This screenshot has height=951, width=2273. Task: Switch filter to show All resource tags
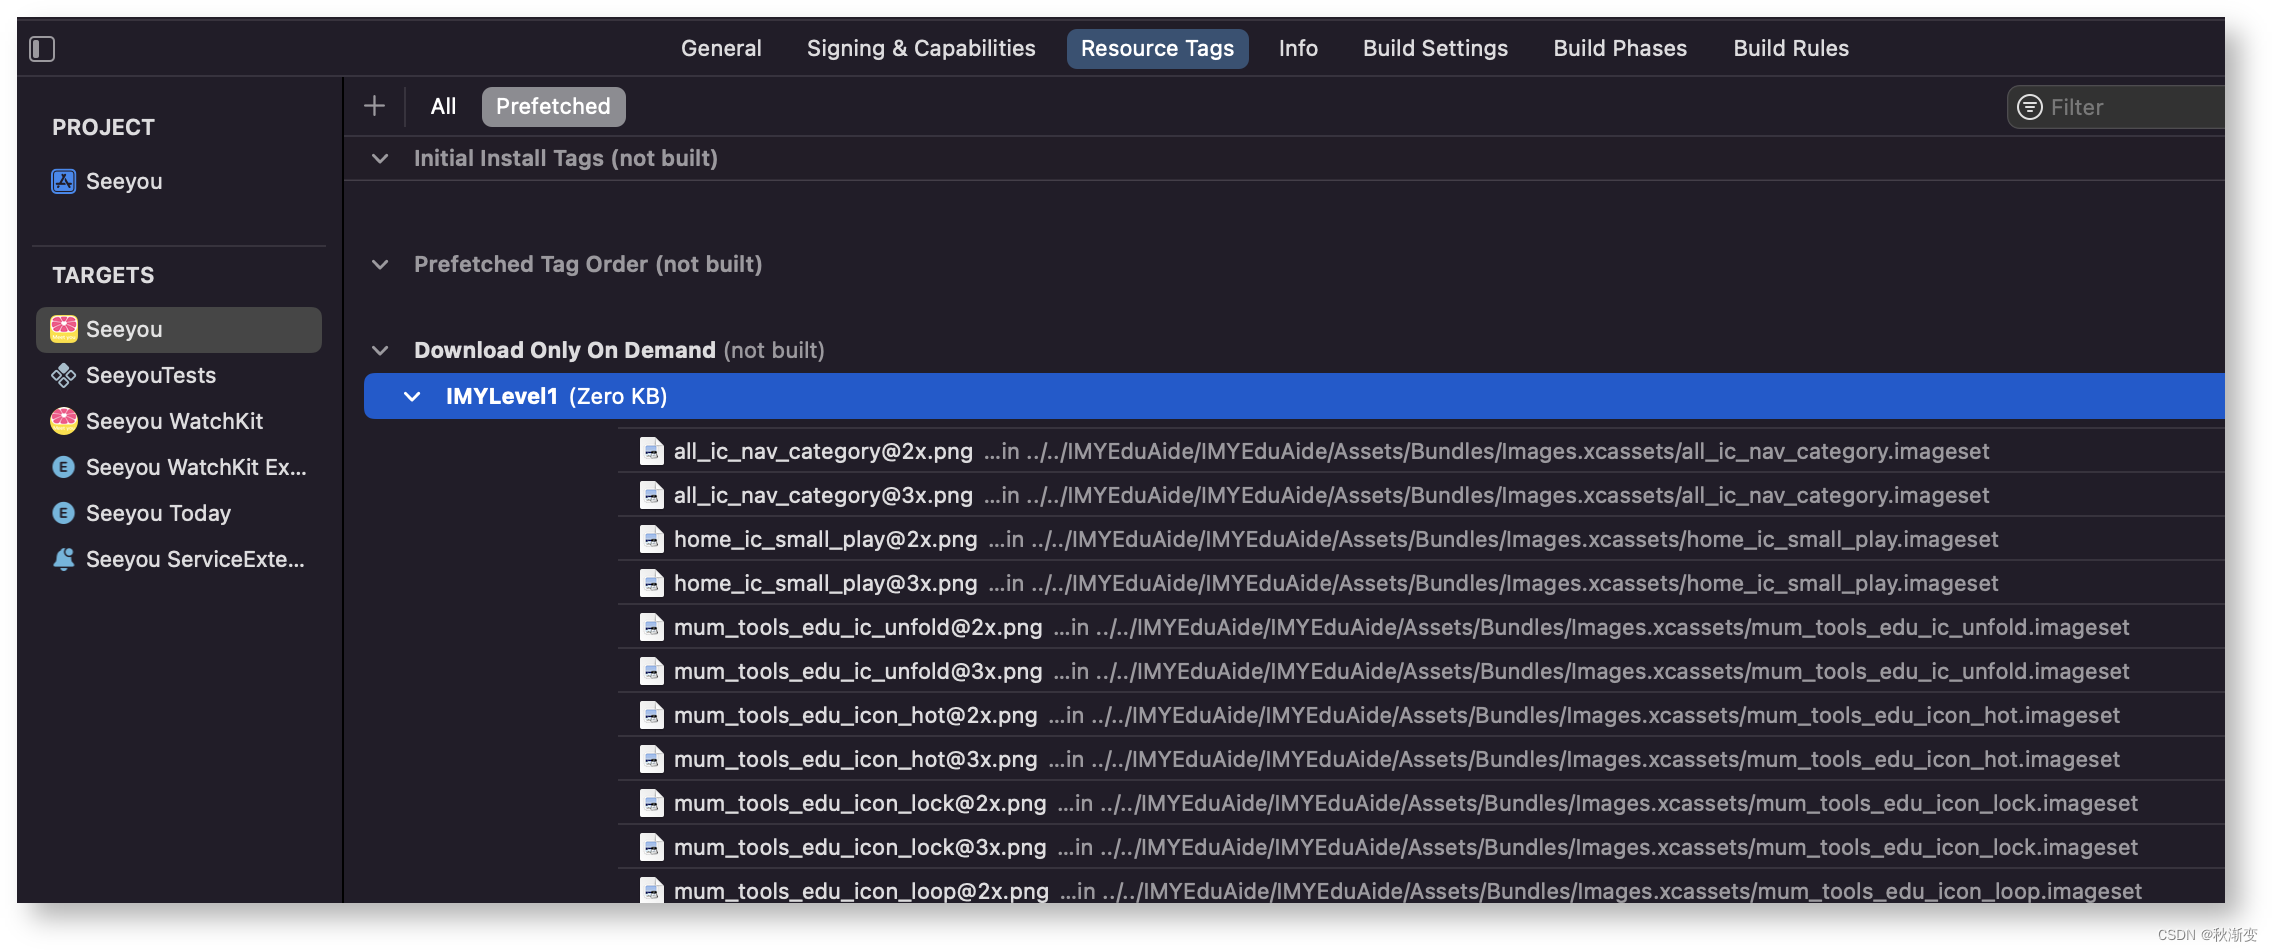click(x=443, y=106)
